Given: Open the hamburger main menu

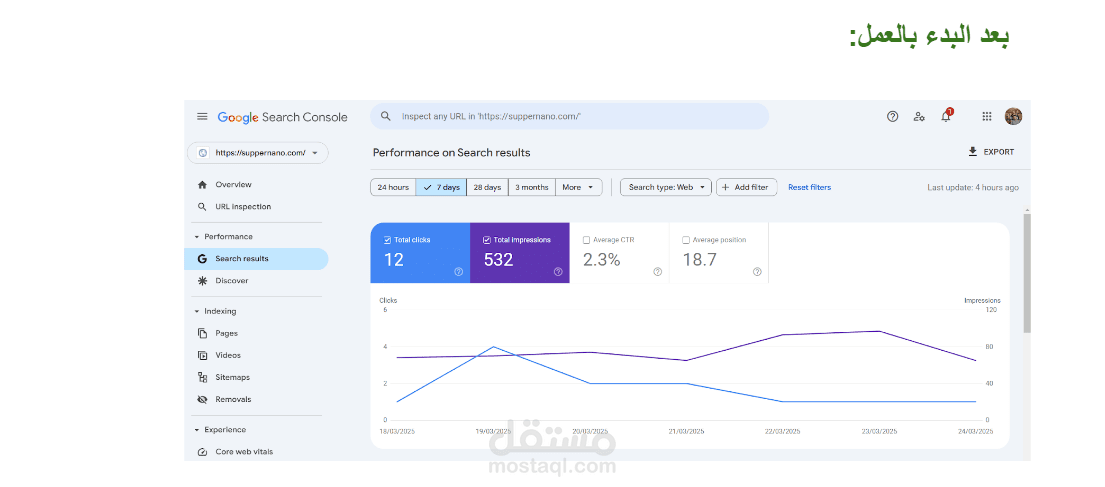Looking at the screenshot, I should [x=202, y=117].
